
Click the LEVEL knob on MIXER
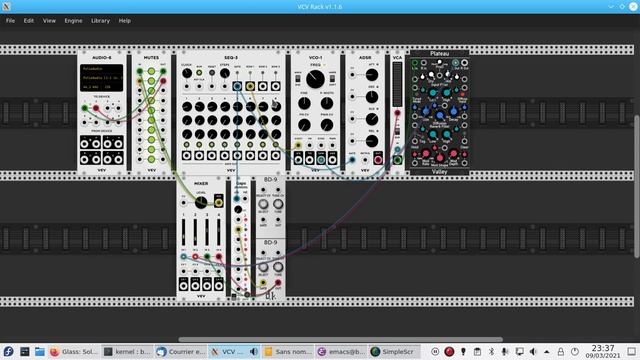pos(201,202)
